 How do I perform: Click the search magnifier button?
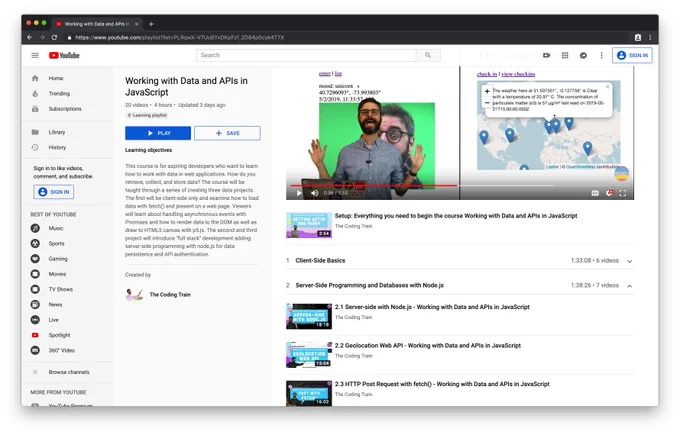tap(428, 55)
